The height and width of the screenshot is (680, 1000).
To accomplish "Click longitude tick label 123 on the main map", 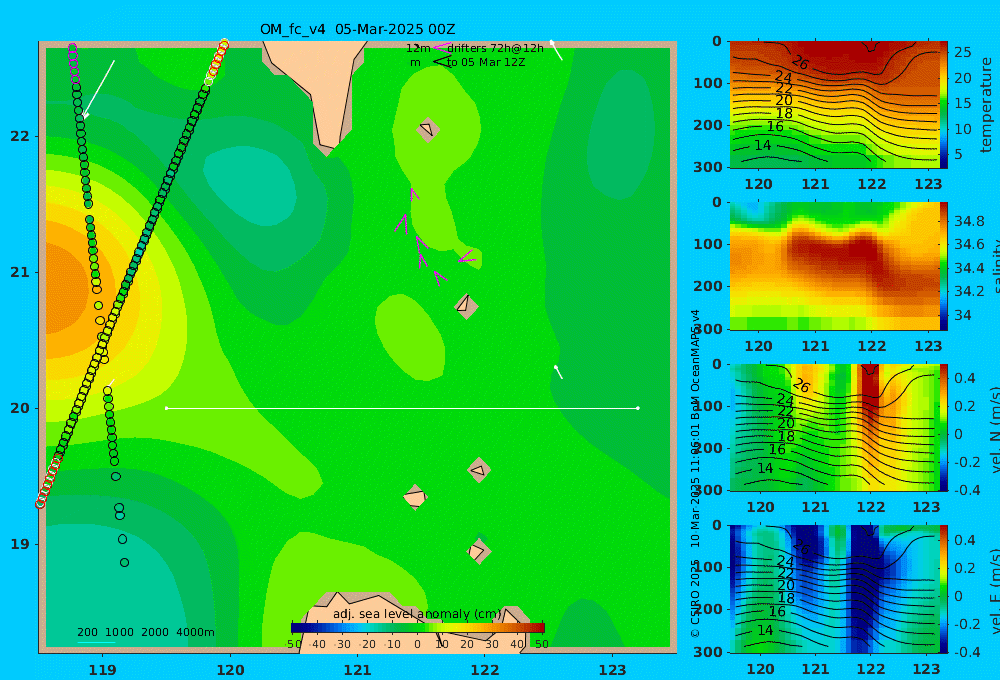I will [613, 670].
